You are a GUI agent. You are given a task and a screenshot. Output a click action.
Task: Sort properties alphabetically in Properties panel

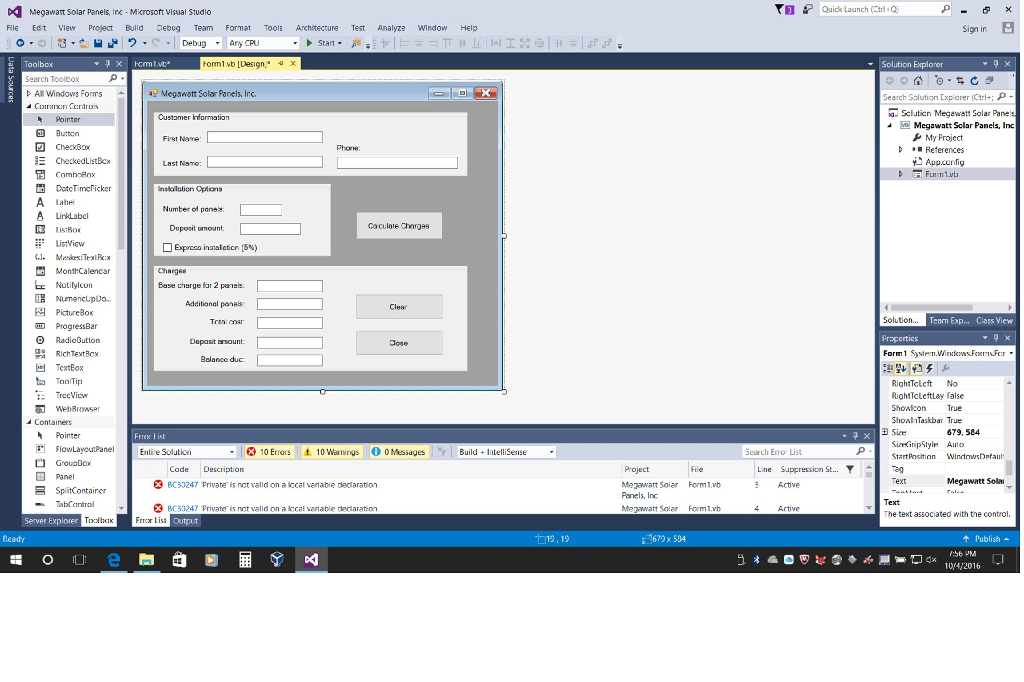coord(899,368)
